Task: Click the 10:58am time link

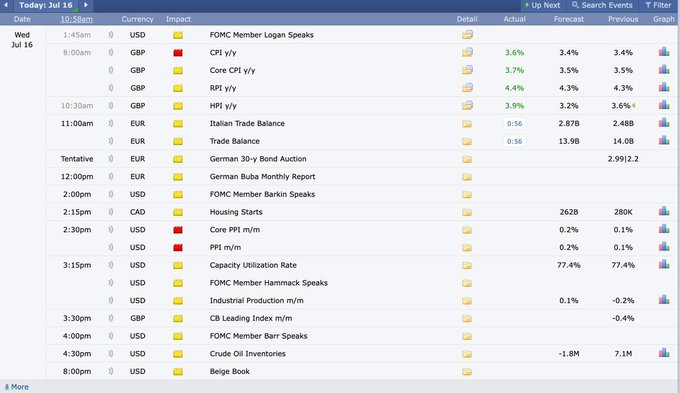Action: pyautogui.click(x=76, y=19)
